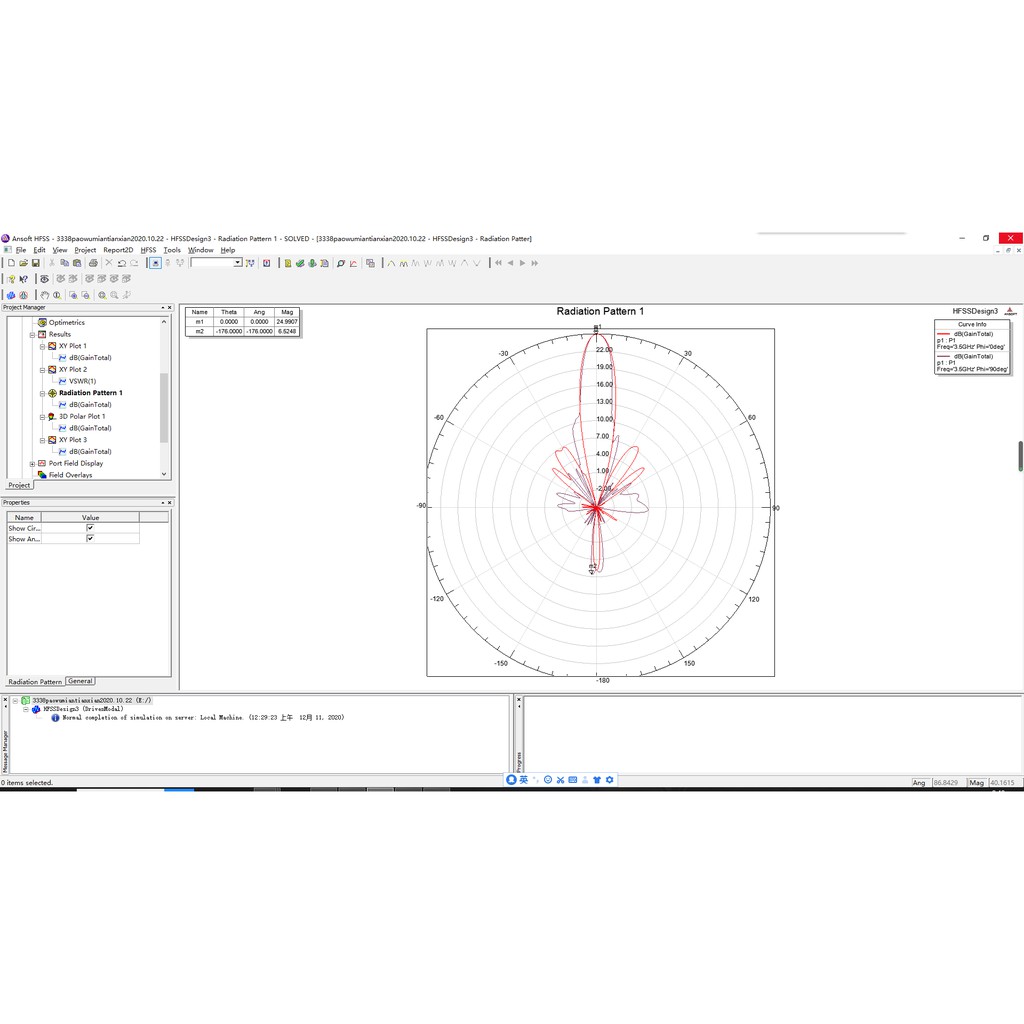Select VSWR(1) under XY Plot 2
Image resolution: width=1024 pixels, height=1024 pixels.
[82, 381]
